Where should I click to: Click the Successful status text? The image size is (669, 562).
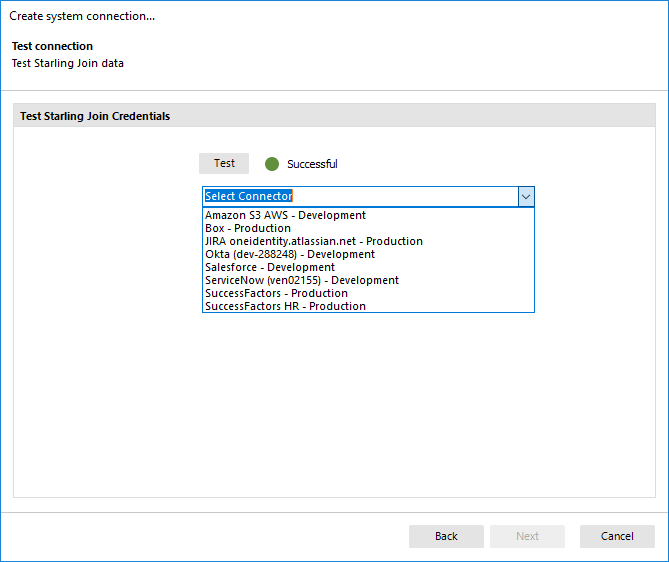click(x=312, y=164)
